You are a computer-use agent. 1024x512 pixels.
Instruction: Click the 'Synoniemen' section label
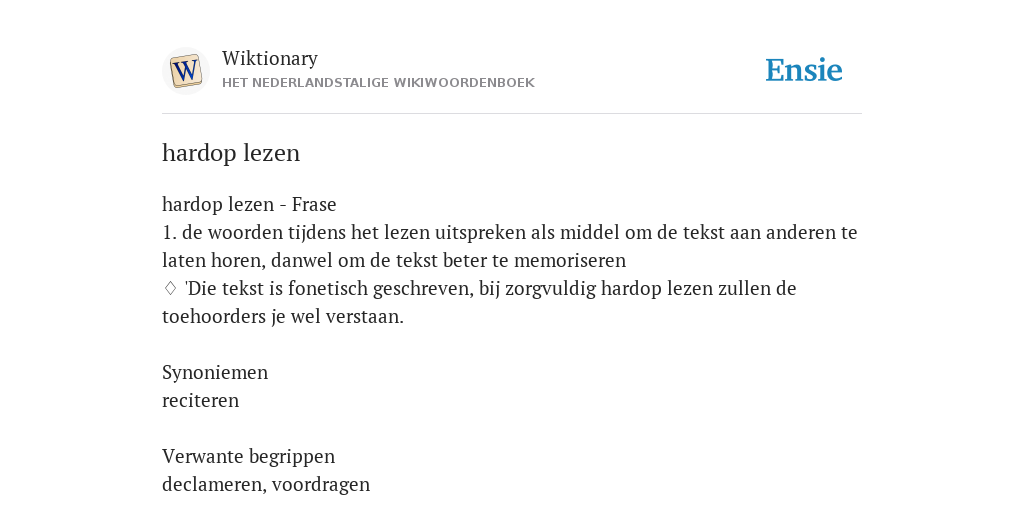(215, 372)
